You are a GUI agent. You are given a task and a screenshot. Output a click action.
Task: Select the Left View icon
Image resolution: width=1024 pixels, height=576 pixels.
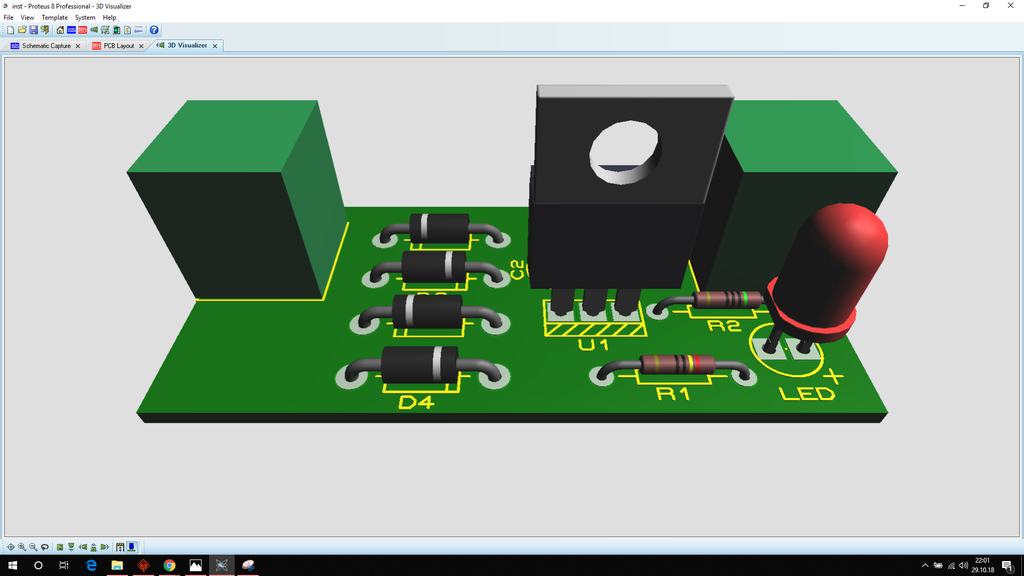point(83,547)
